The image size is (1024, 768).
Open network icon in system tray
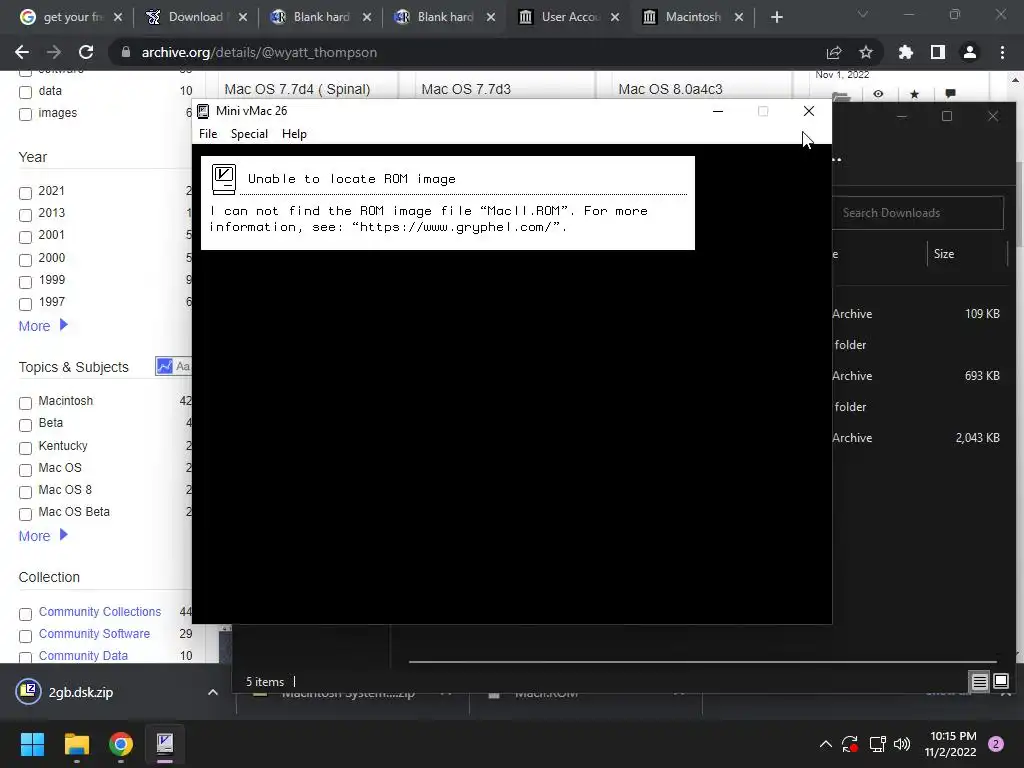point(877,744)
